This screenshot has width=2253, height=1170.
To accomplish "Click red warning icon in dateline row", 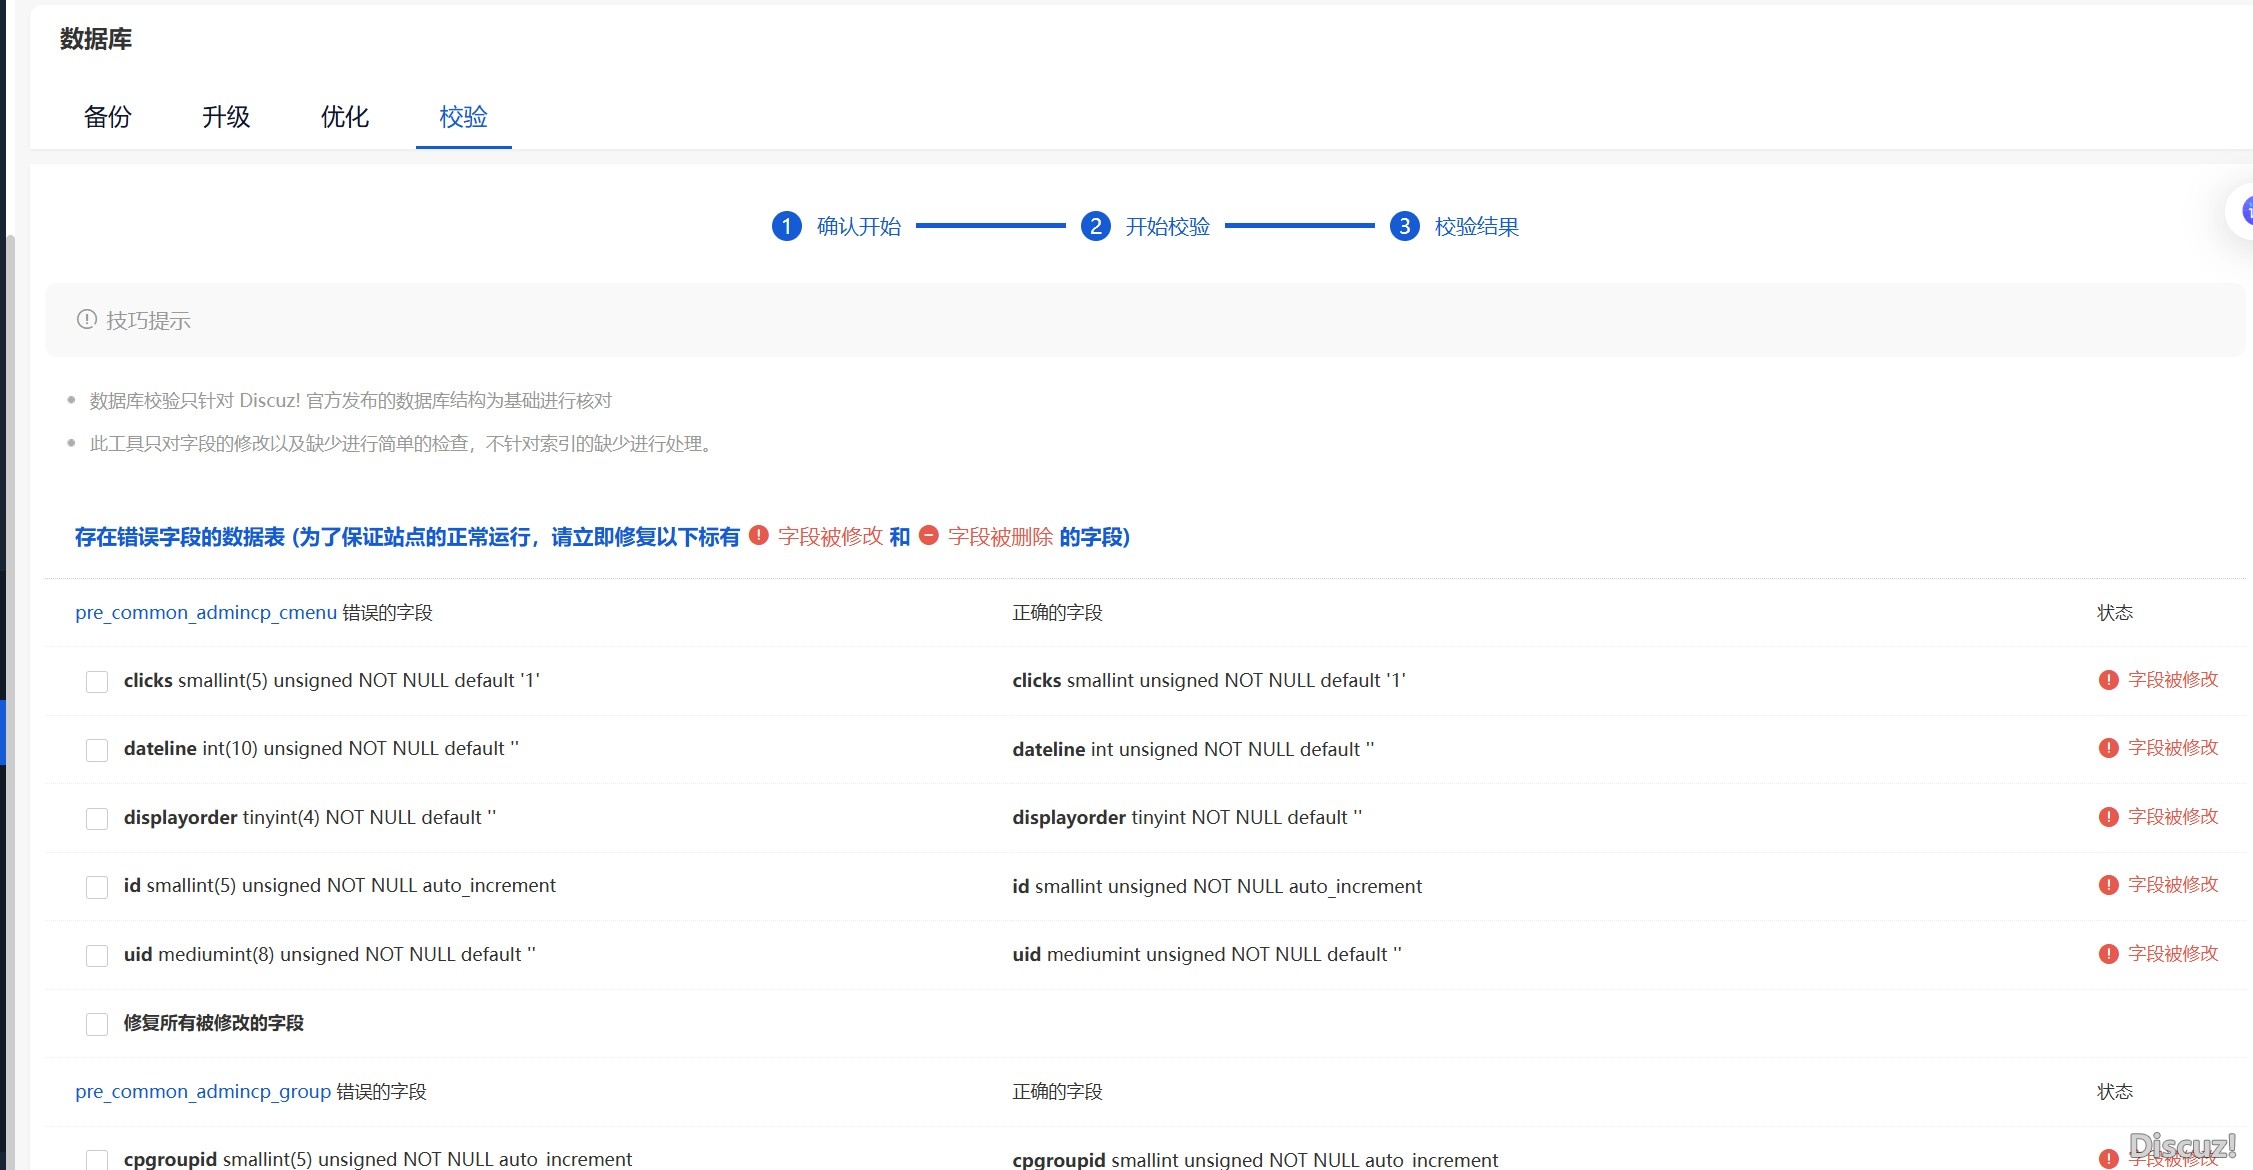I will pyautogui.click(x=2108, y=748).
